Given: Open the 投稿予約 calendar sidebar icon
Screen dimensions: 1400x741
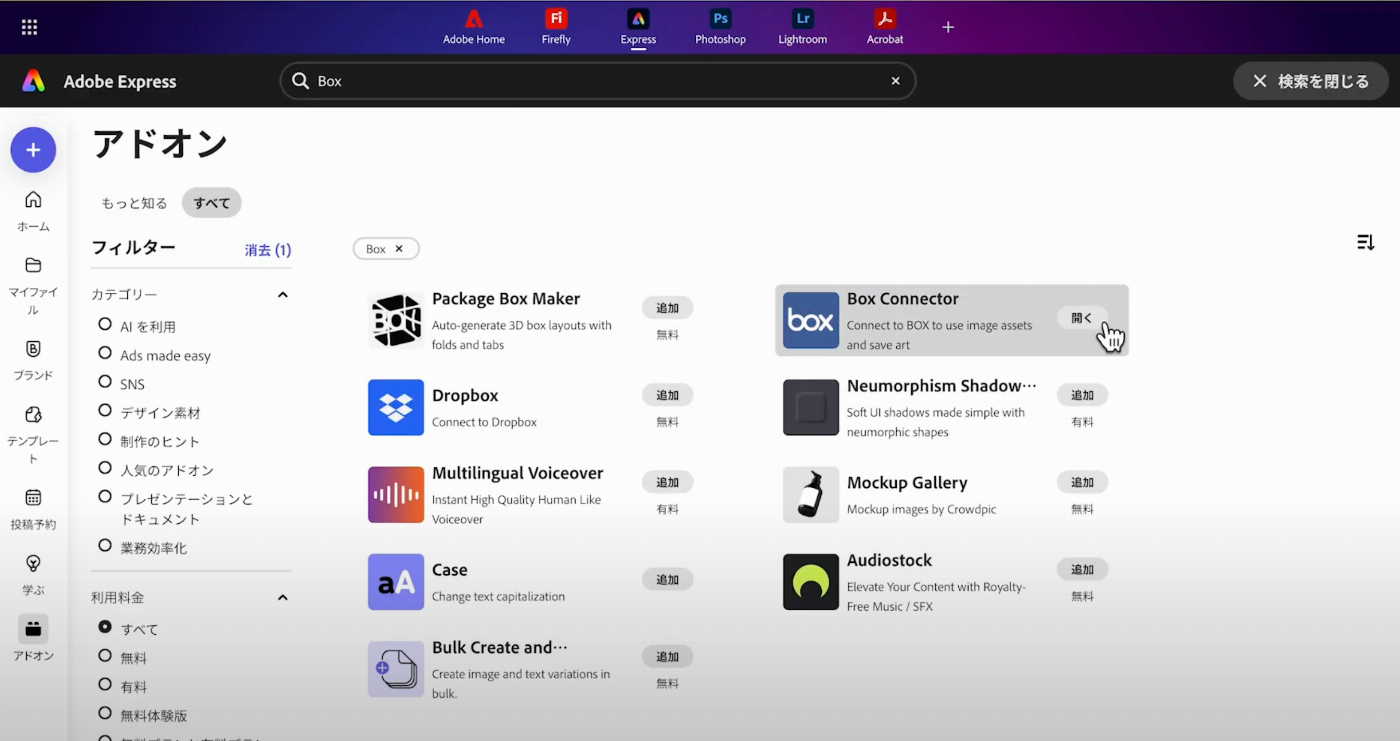Looking at the screenshot, I should 33,498.
